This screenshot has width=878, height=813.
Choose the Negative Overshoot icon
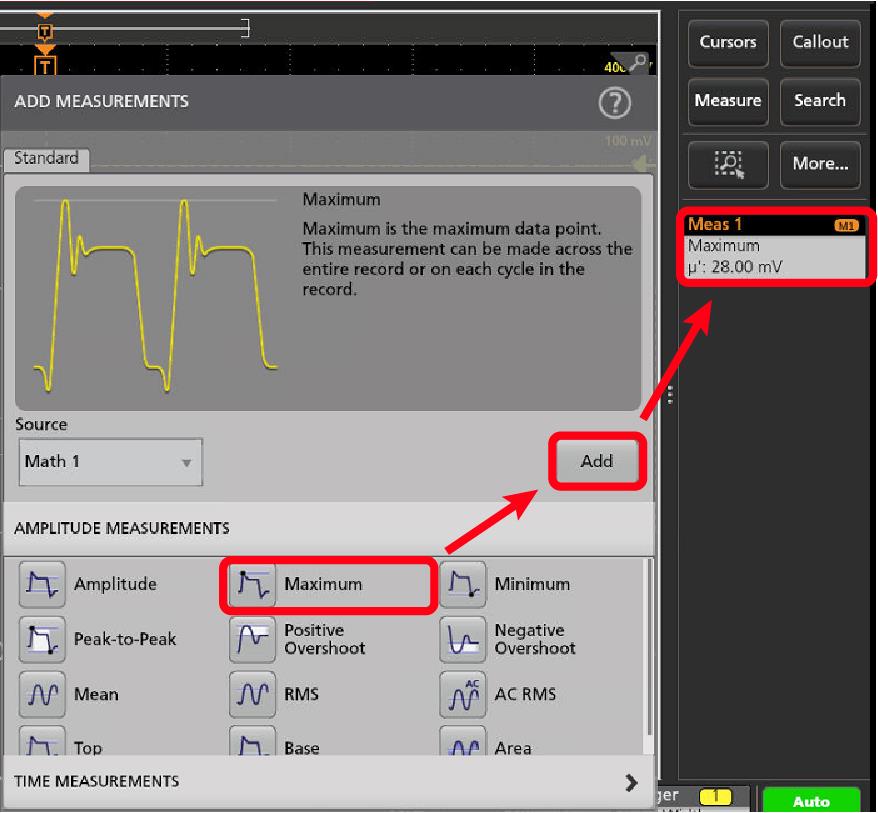pos(460,639)
